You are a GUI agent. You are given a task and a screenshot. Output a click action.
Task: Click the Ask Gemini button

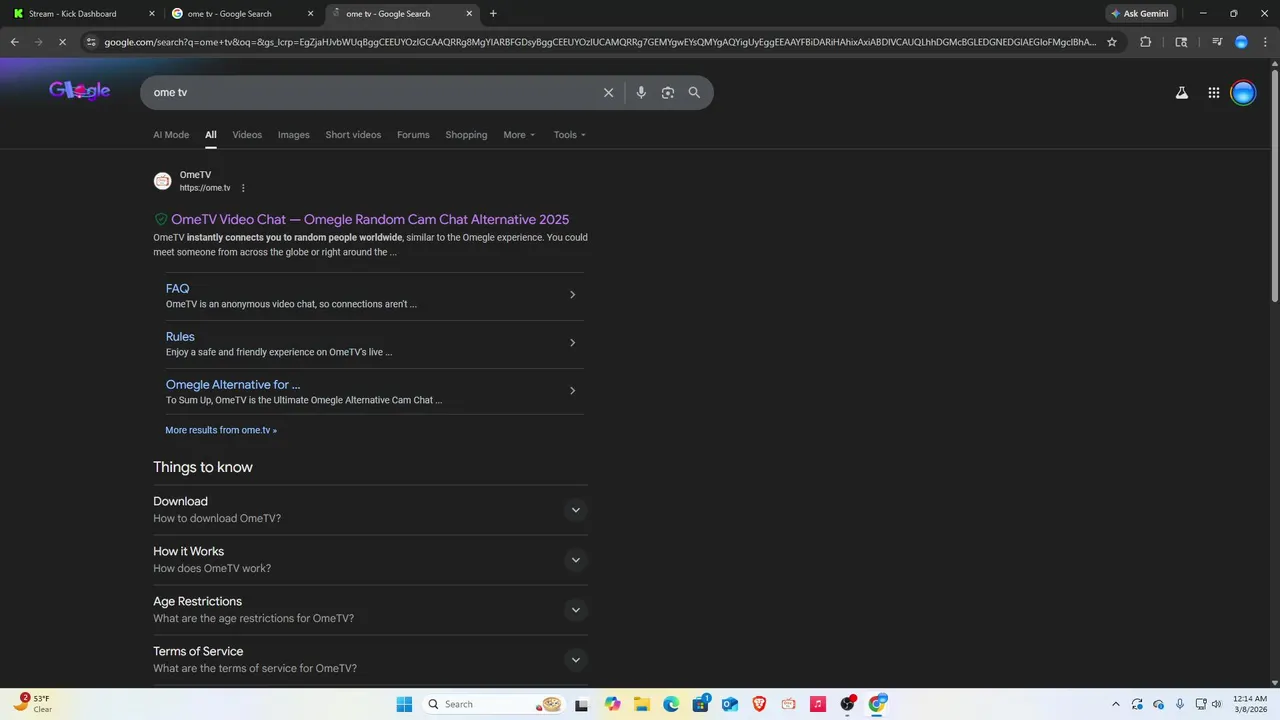click(x=1140, y=14)
